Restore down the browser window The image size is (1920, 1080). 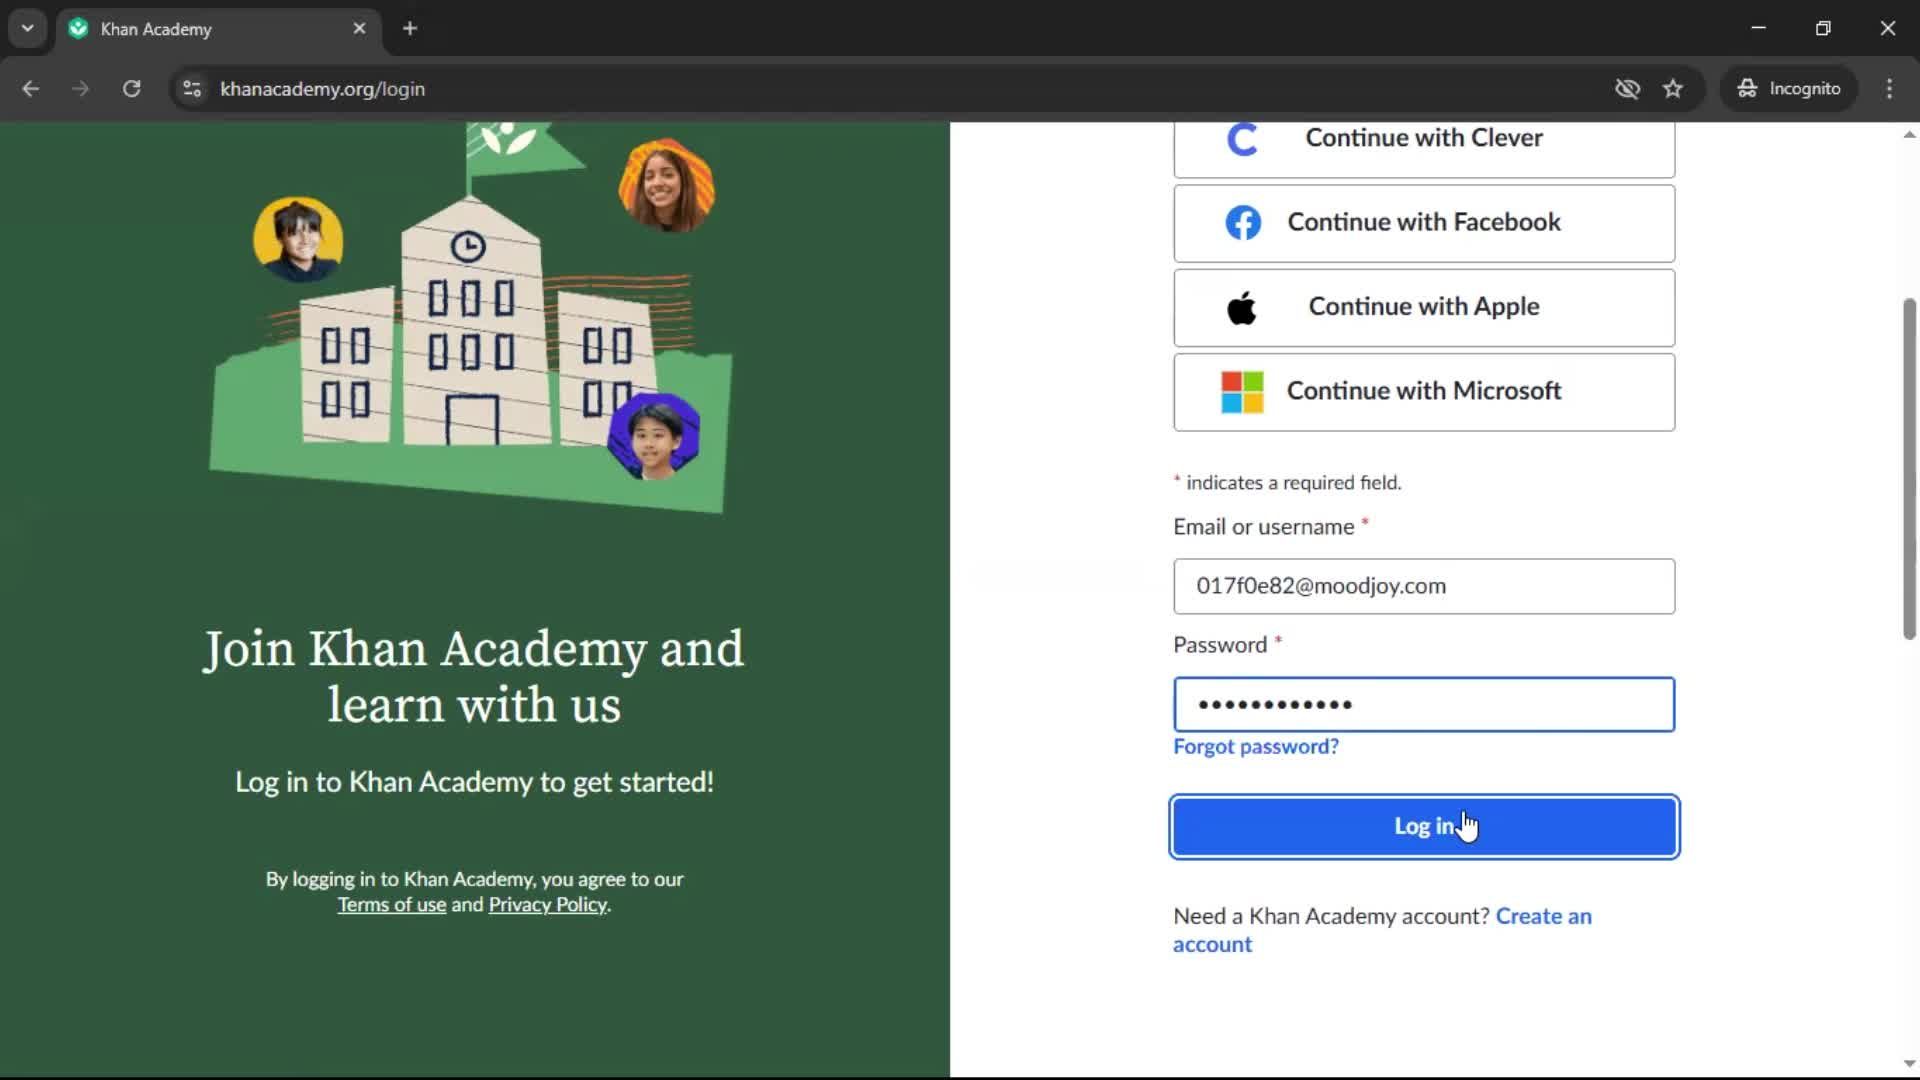pyautogui.click(x=1823, y=29)
